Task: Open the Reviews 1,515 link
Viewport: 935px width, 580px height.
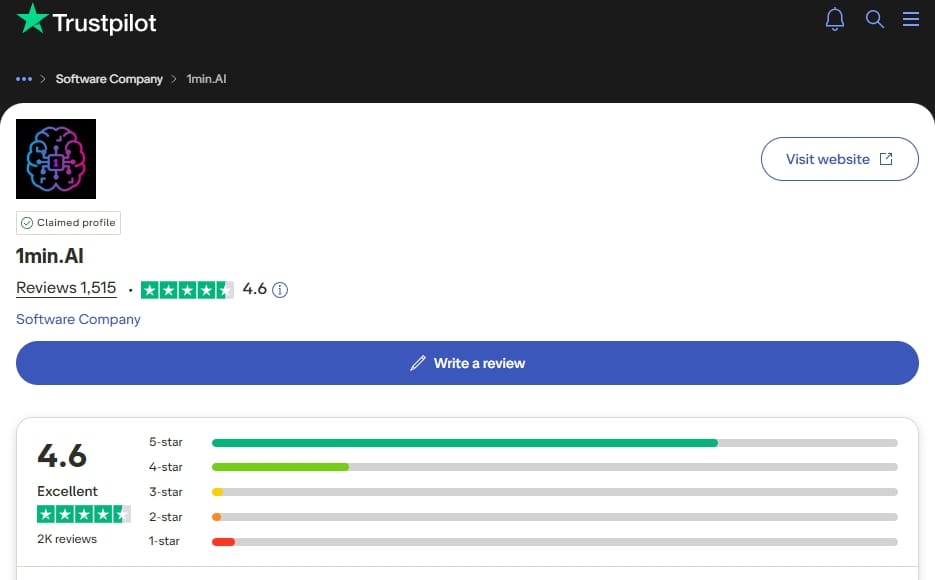Action: 66,288
